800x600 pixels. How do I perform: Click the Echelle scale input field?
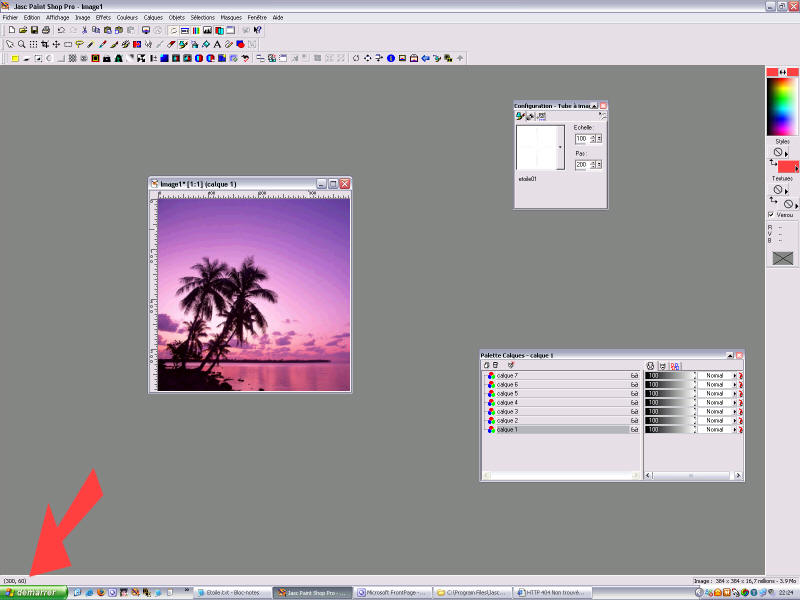582,139
